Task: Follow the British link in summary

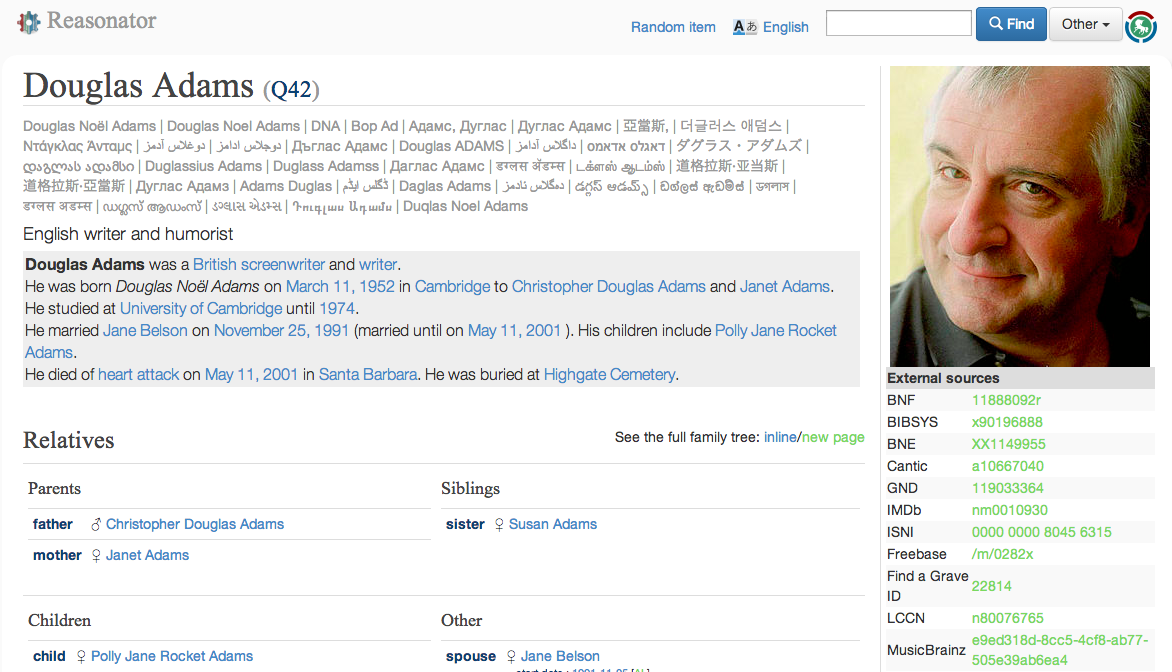Action: click(x=214, y=265)
